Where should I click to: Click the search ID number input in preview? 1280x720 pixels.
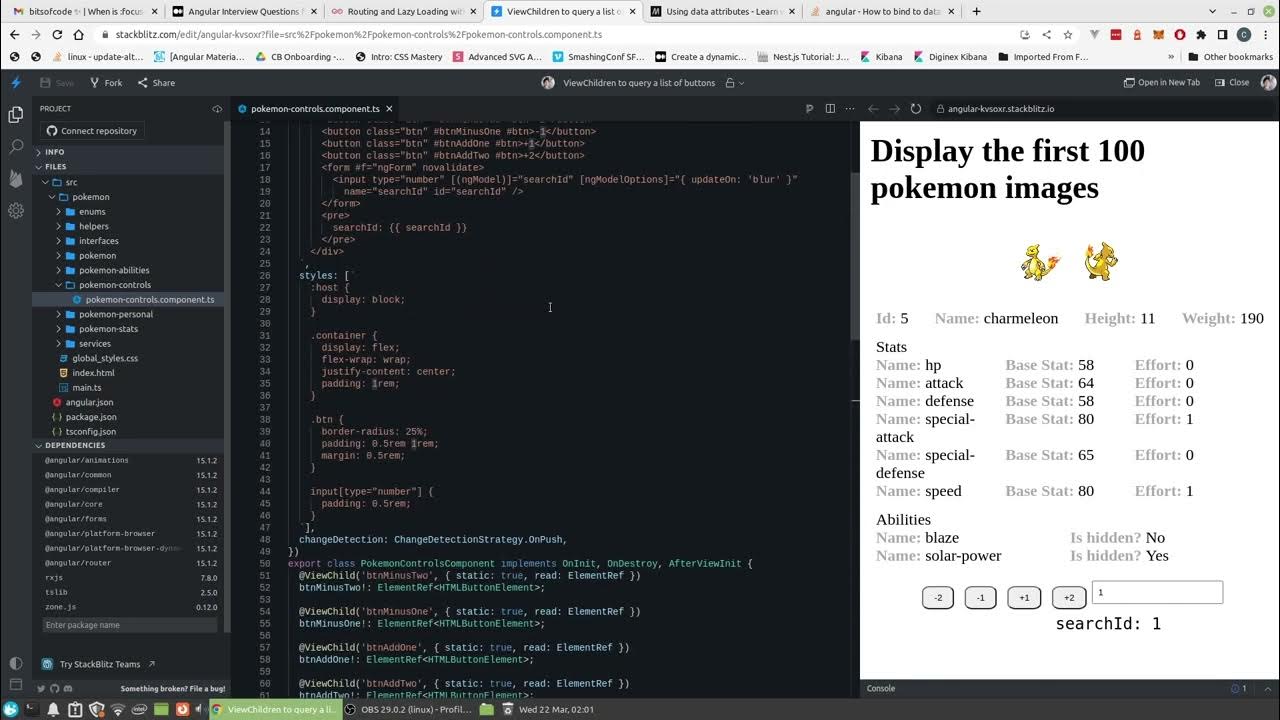click(x=1157, y=593)
